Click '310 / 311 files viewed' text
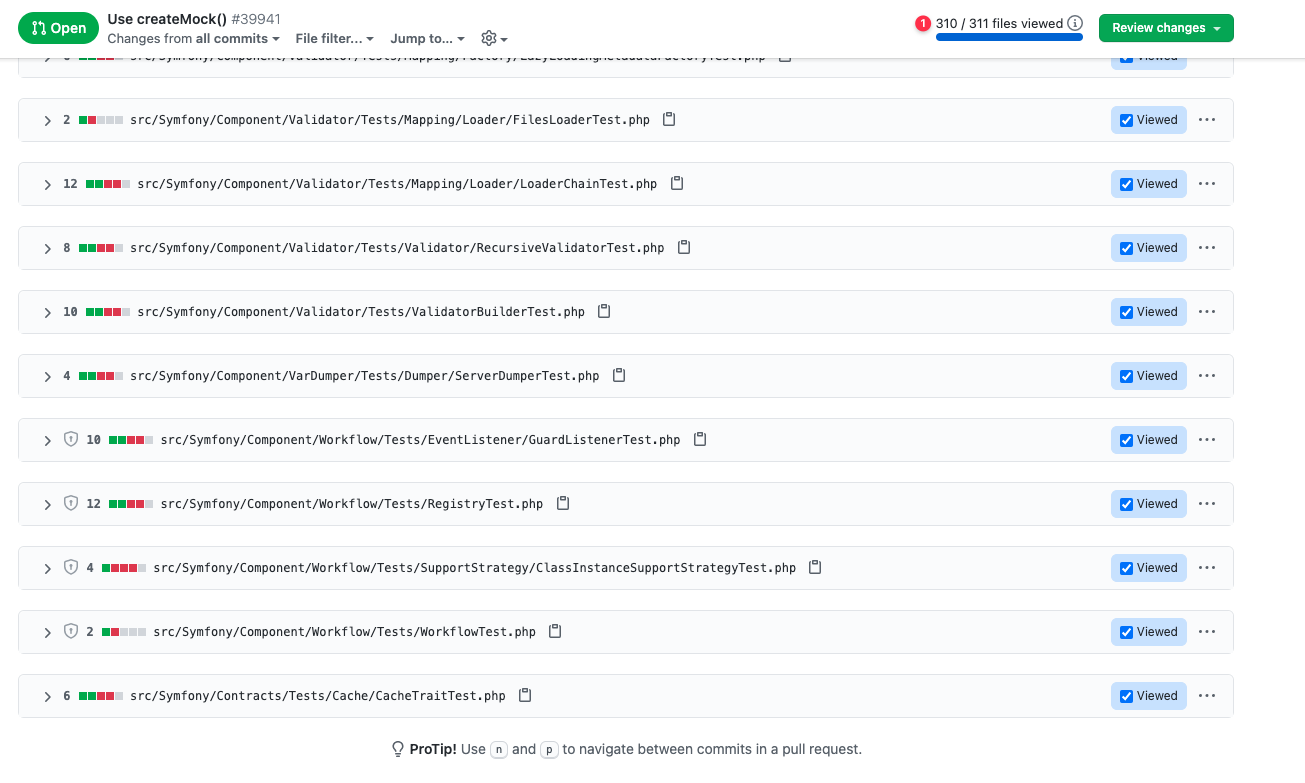Screen dimensions: 1305x783 tap(999, 23)
